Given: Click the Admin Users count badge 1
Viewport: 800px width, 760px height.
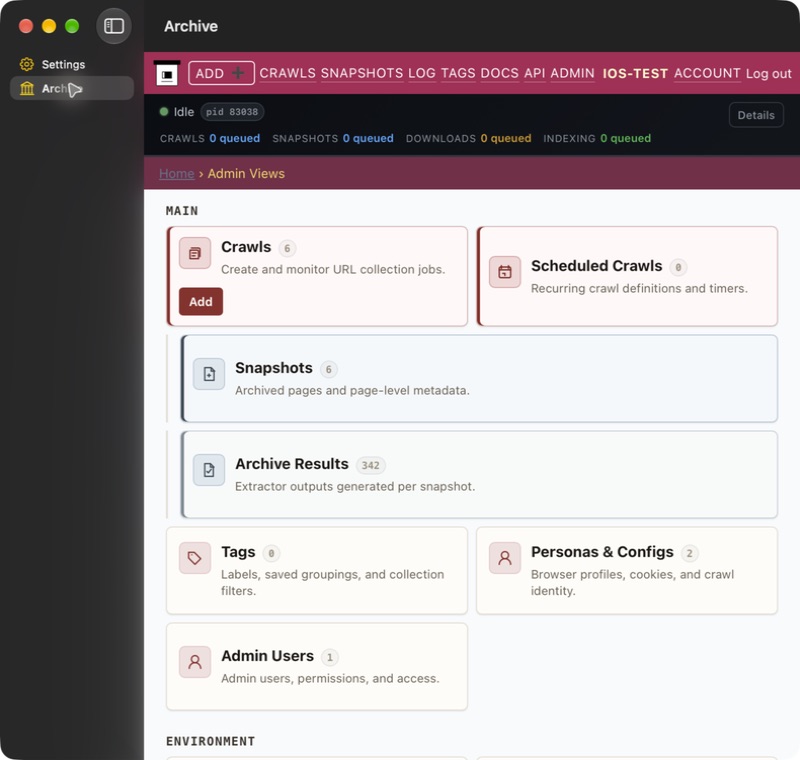Looking at the screenshot, I should click(x=330, y=657).
